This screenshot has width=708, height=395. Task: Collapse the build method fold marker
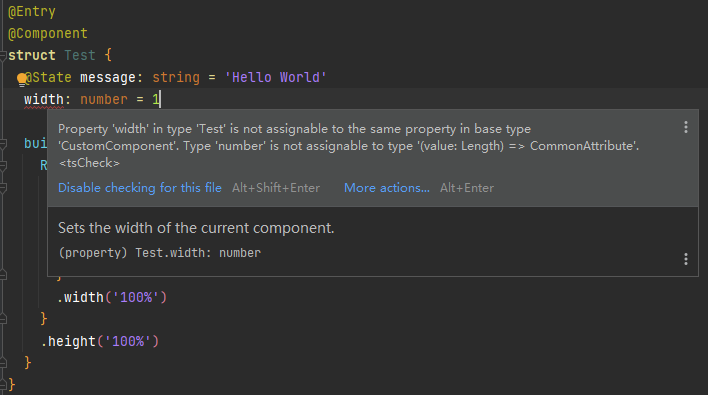coord(3,144)
